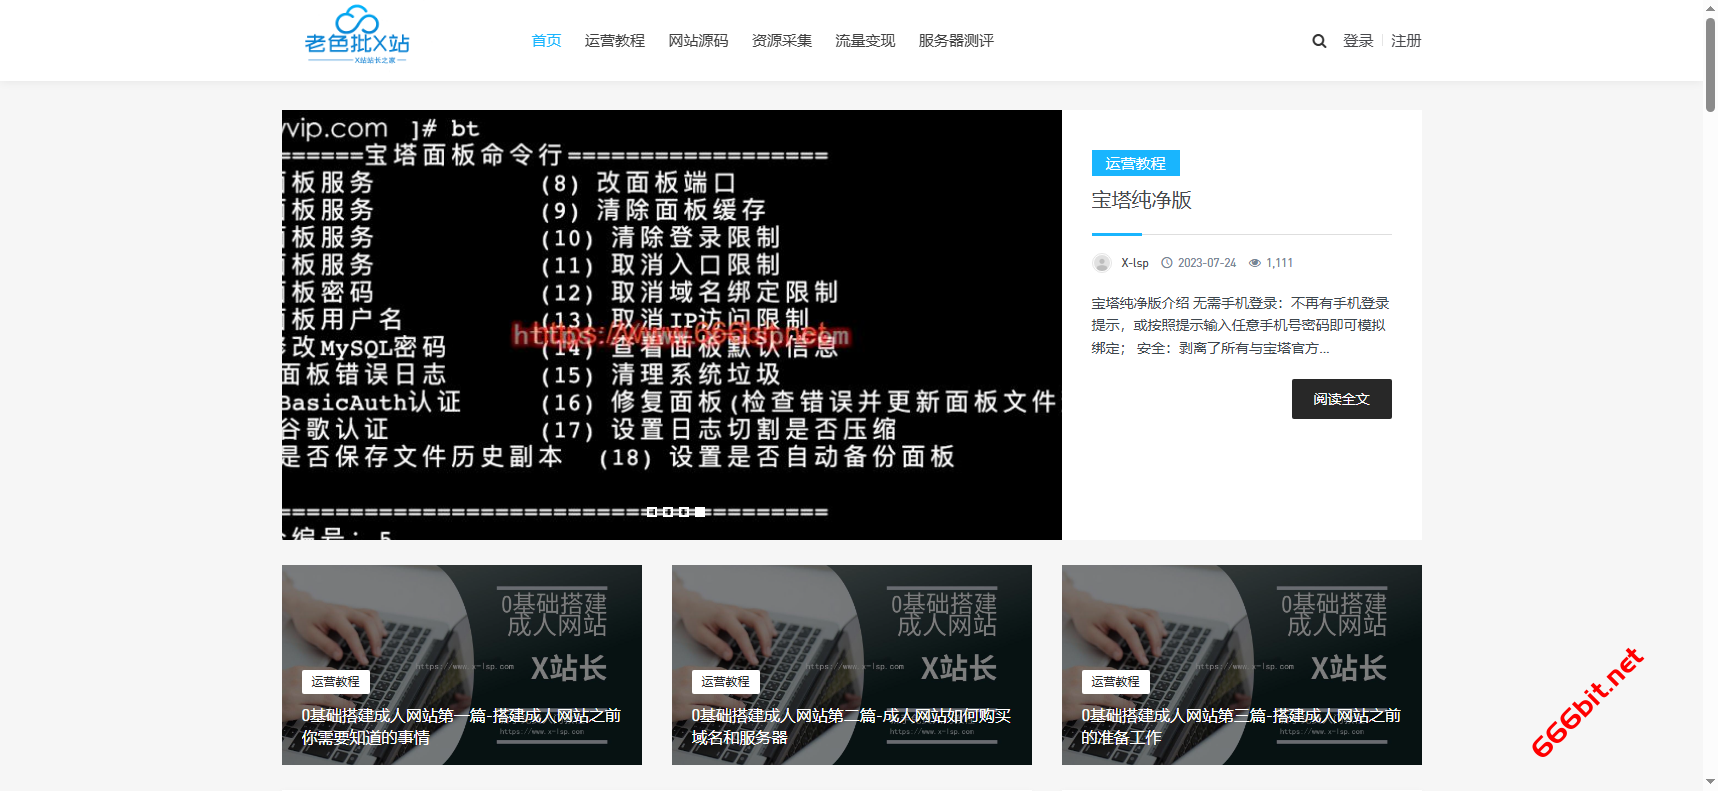
Task: Click the 阅读全文 button
Action: (x=1342, y=399)
